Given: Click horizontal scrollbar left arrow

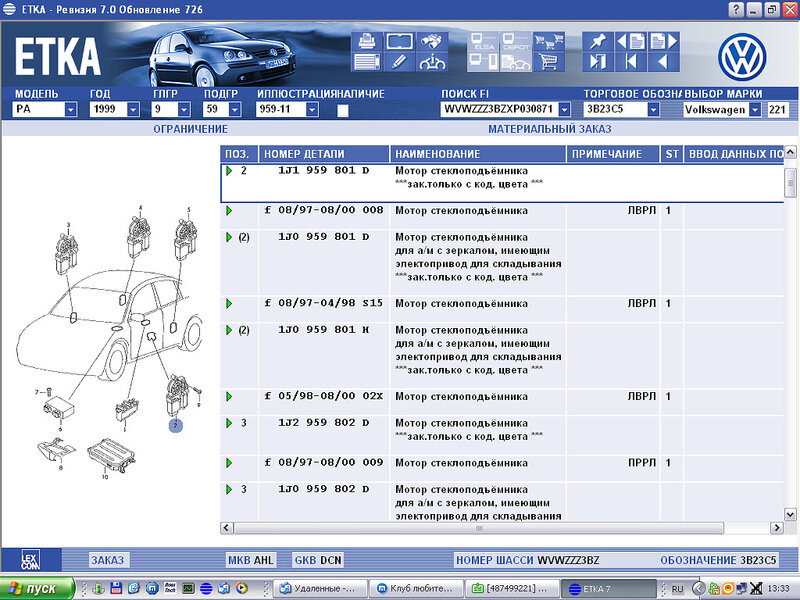Looking at the screenshot, I should 227,528.
